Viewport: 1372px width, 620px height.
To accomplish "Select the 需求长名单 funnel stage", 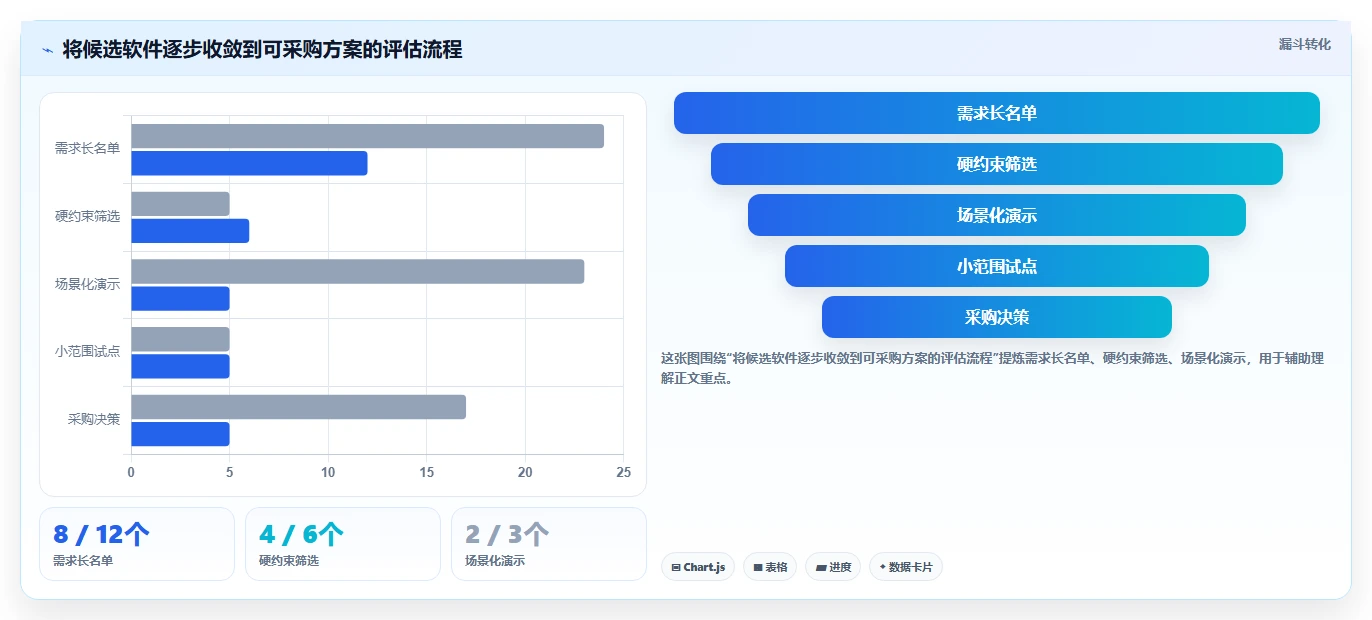I will 997,113.
